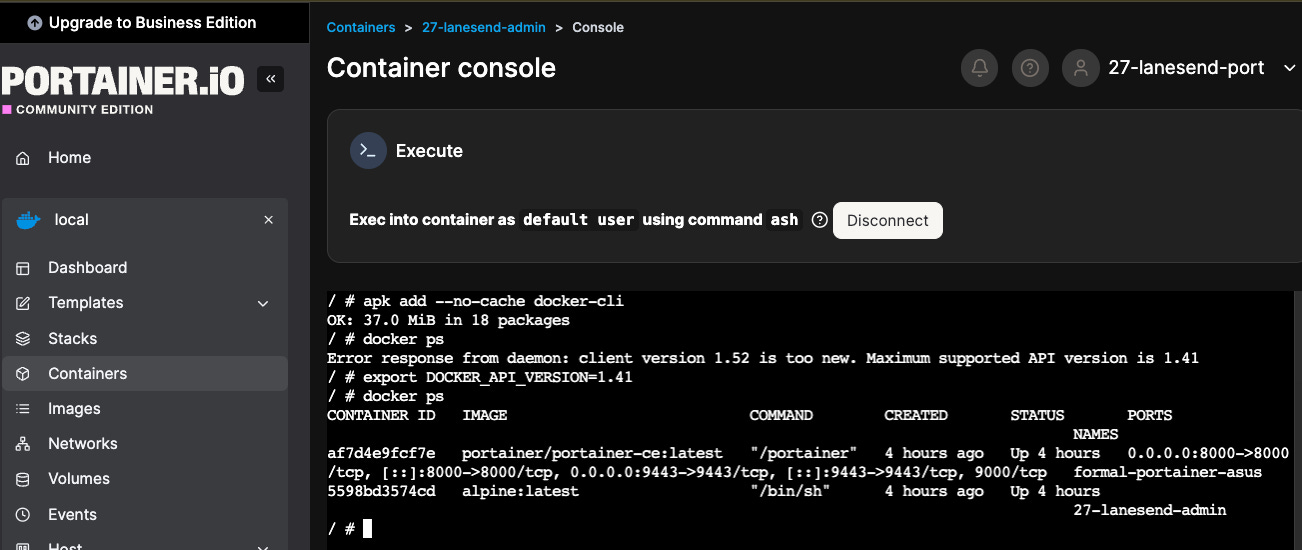The image size is (1302, 550).
Task: Click Console breadcrumb text
Action: tap(598, 28)
